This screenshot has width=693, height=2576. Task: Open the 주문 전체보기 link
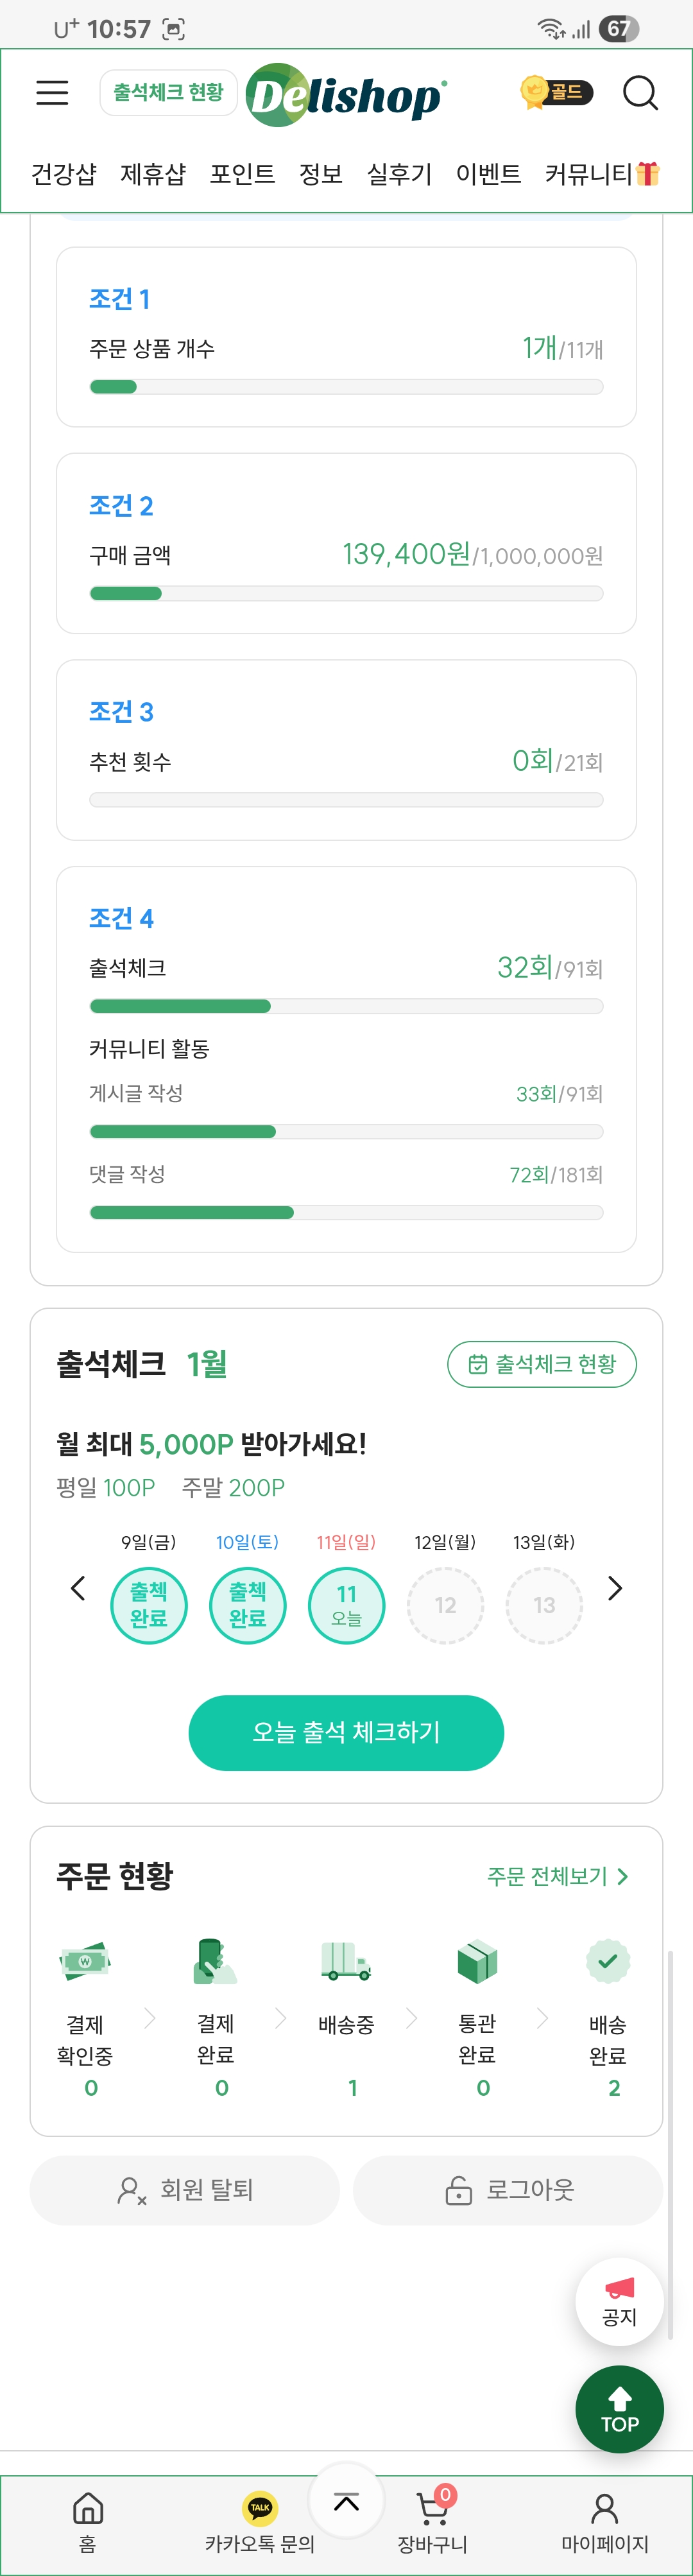(557, 1876)
